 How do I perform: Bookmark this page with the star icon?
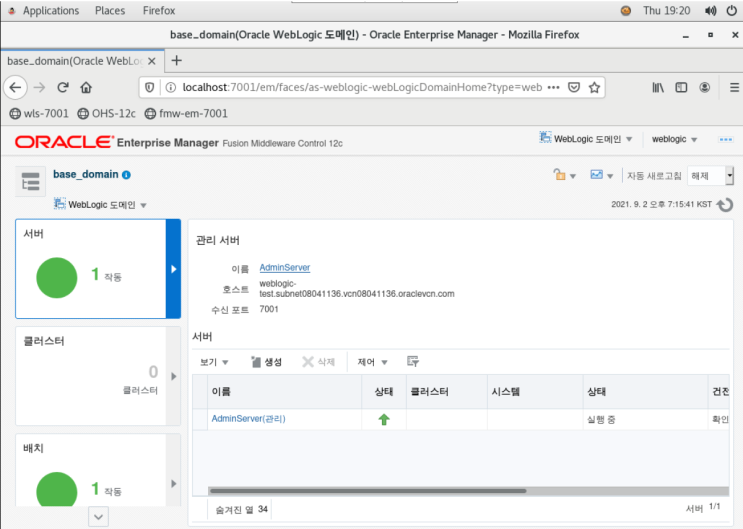point(594,87)
